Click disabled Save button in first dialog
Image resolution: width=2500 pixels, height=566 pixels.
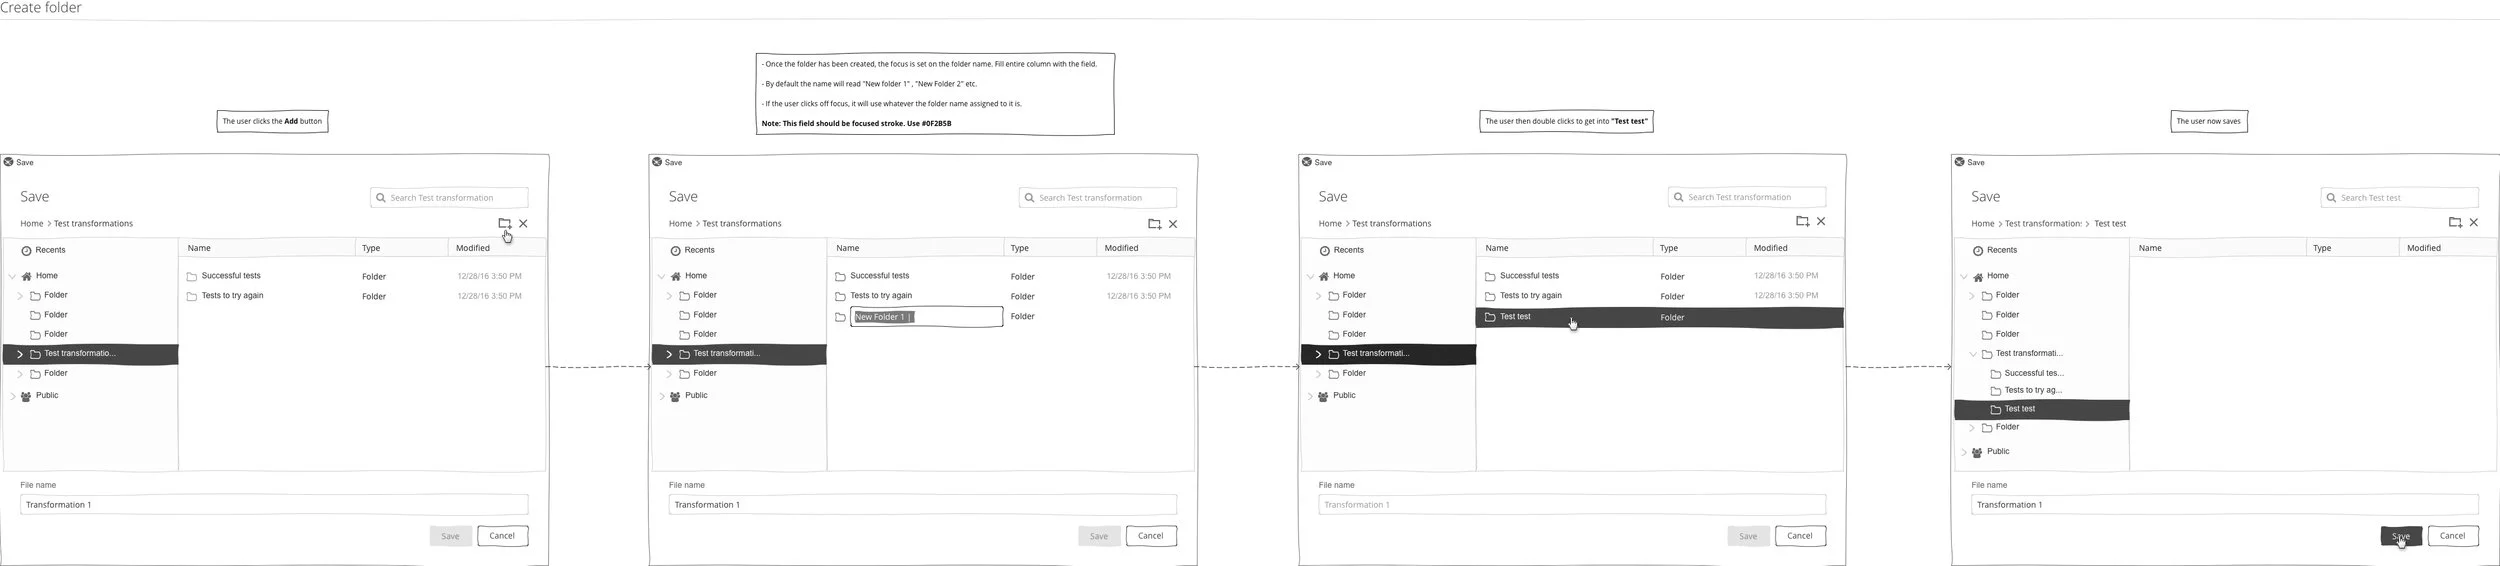click(450, 536)
